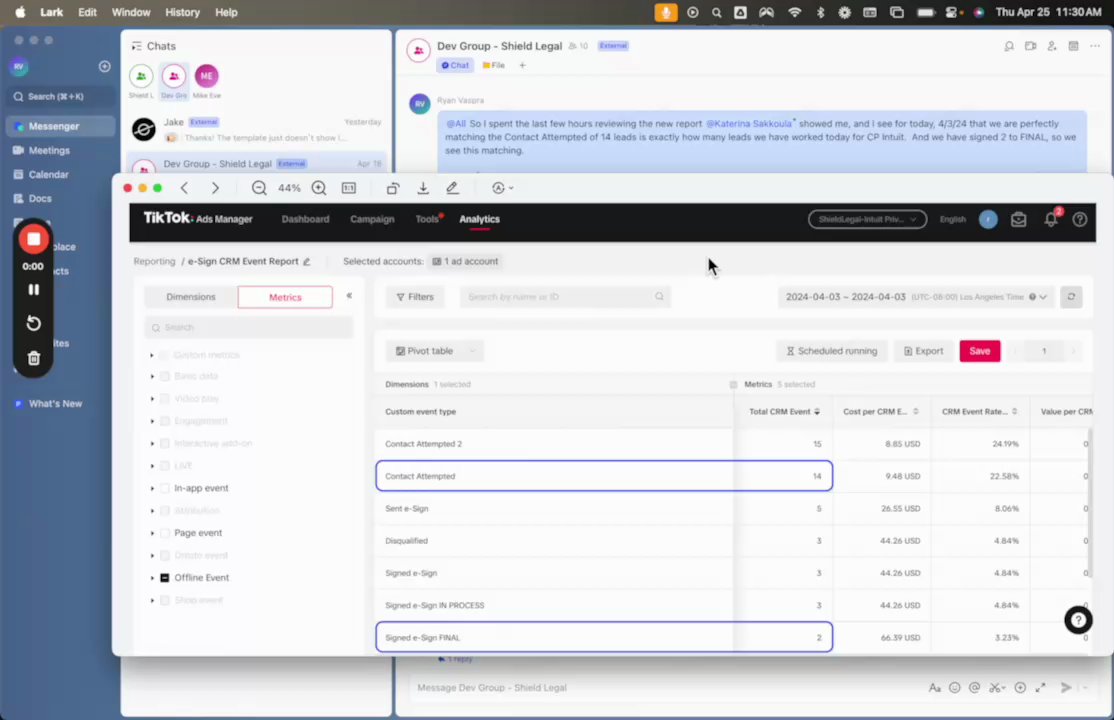The height and width of the screenshot is (720, 1114).
Task: Click the Reporting breadcrumb link
Action: [154, 262]
